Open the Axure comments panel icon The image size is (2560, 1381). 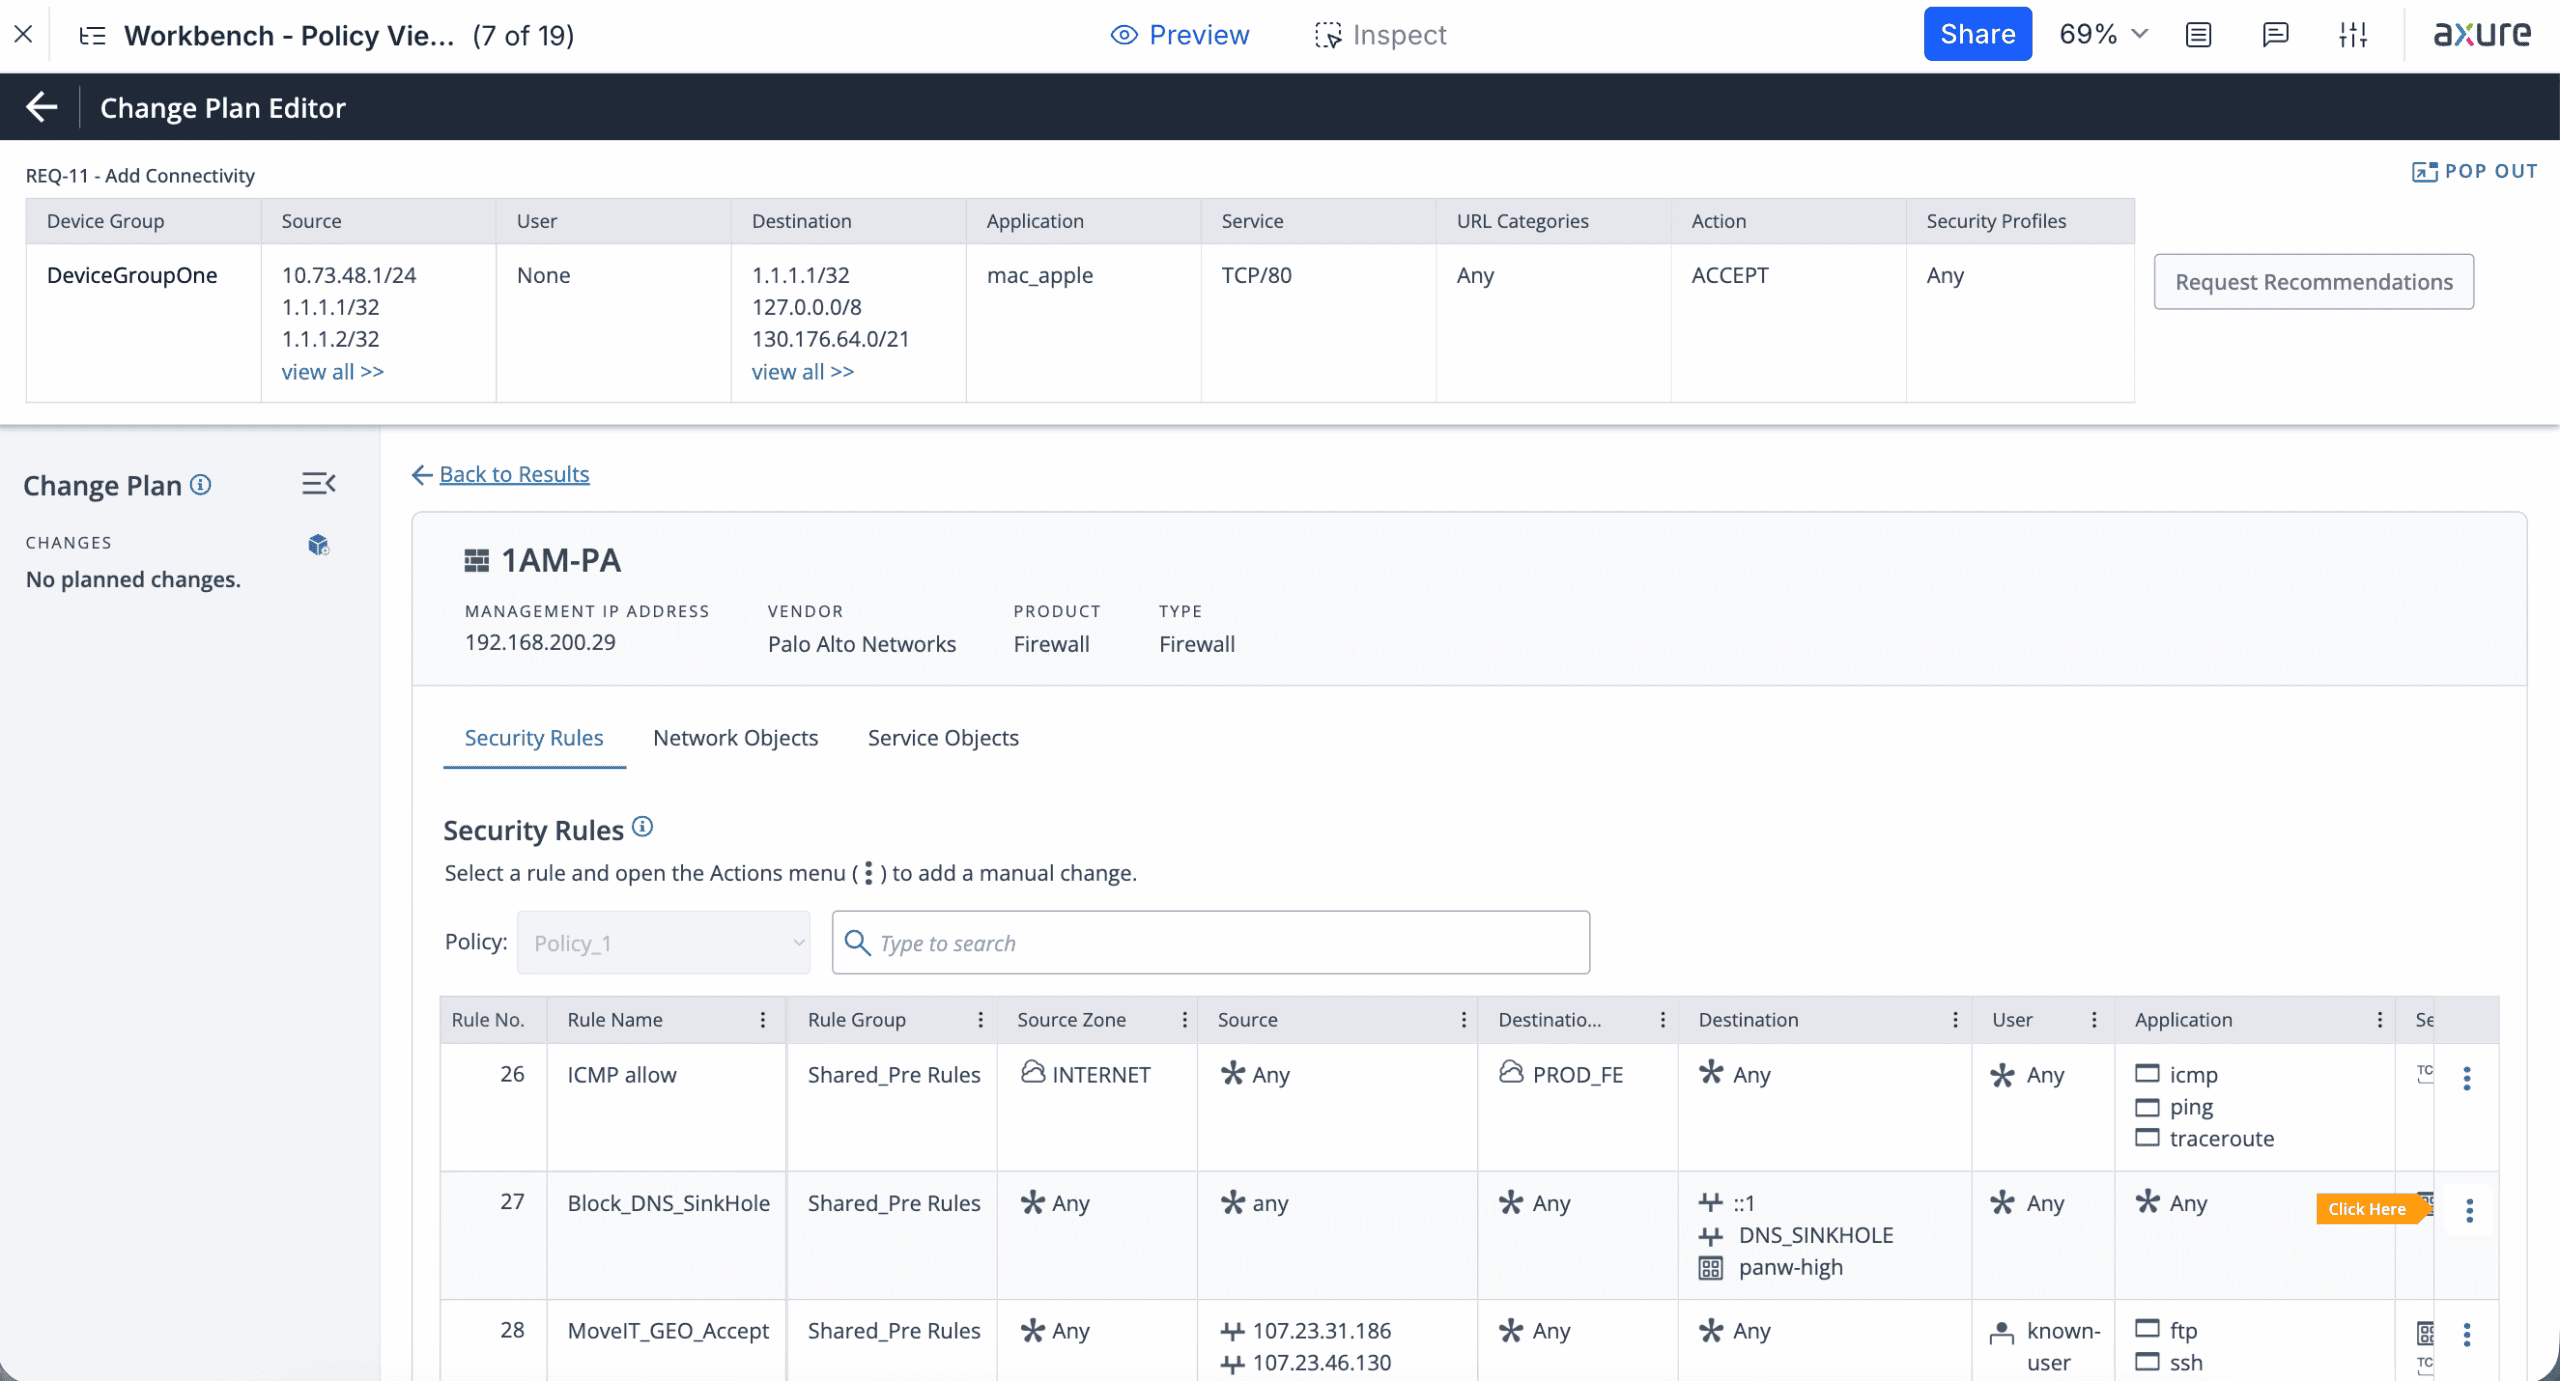point(2274,35)
